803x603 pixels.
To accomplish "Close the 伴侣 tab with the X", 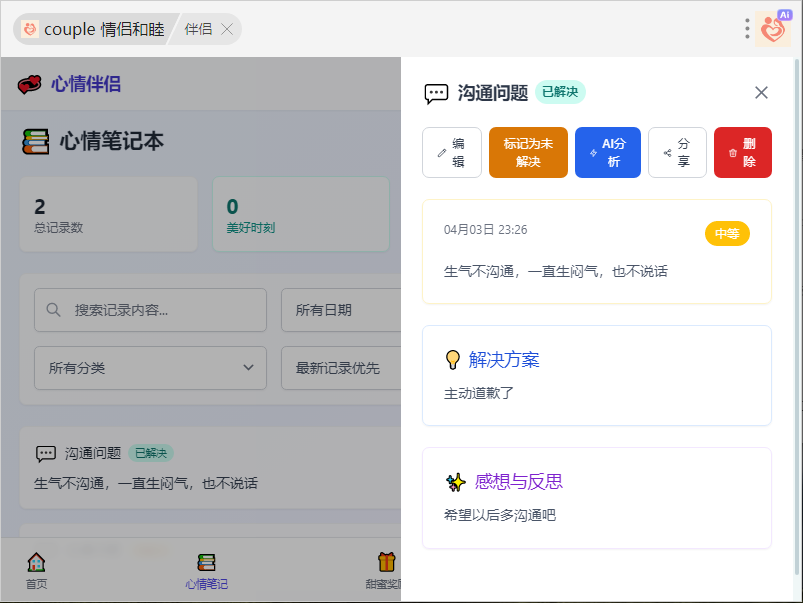I will pos(227,29).
